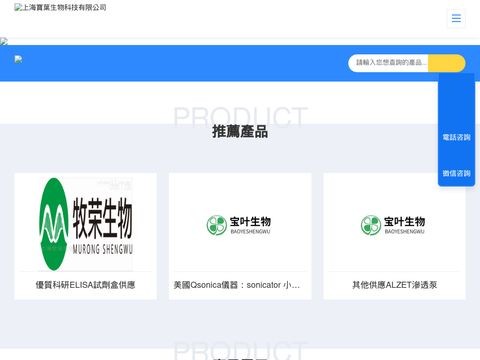Click the Qsonica card 宝叶生物 image
The height and width of the screenshot is (360, 480).
239,225
